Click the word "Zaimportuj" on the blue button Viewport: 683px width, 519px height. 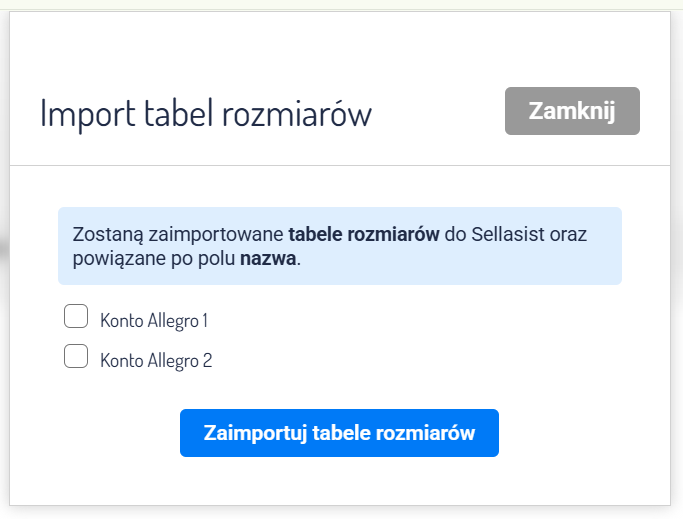click(256, 433)
